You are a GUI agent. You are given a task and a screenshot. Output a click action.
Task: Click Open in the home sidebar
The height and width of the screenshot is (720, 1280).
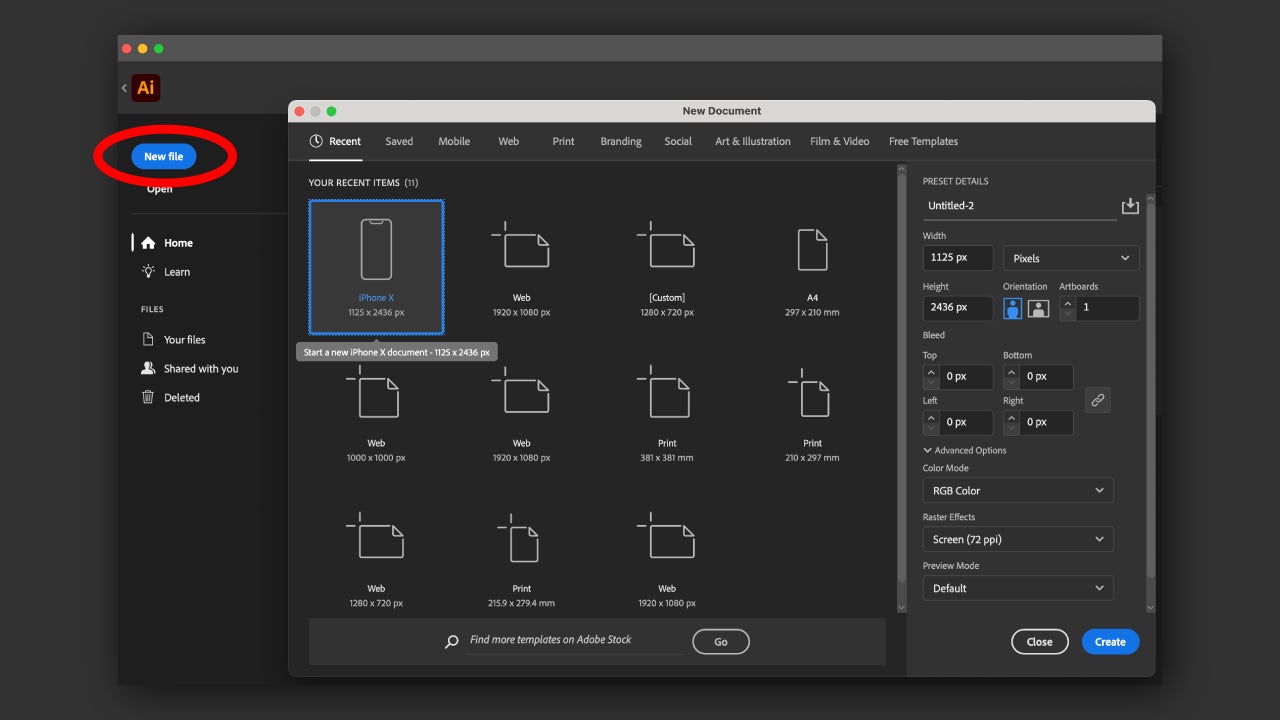click(159, 189)
